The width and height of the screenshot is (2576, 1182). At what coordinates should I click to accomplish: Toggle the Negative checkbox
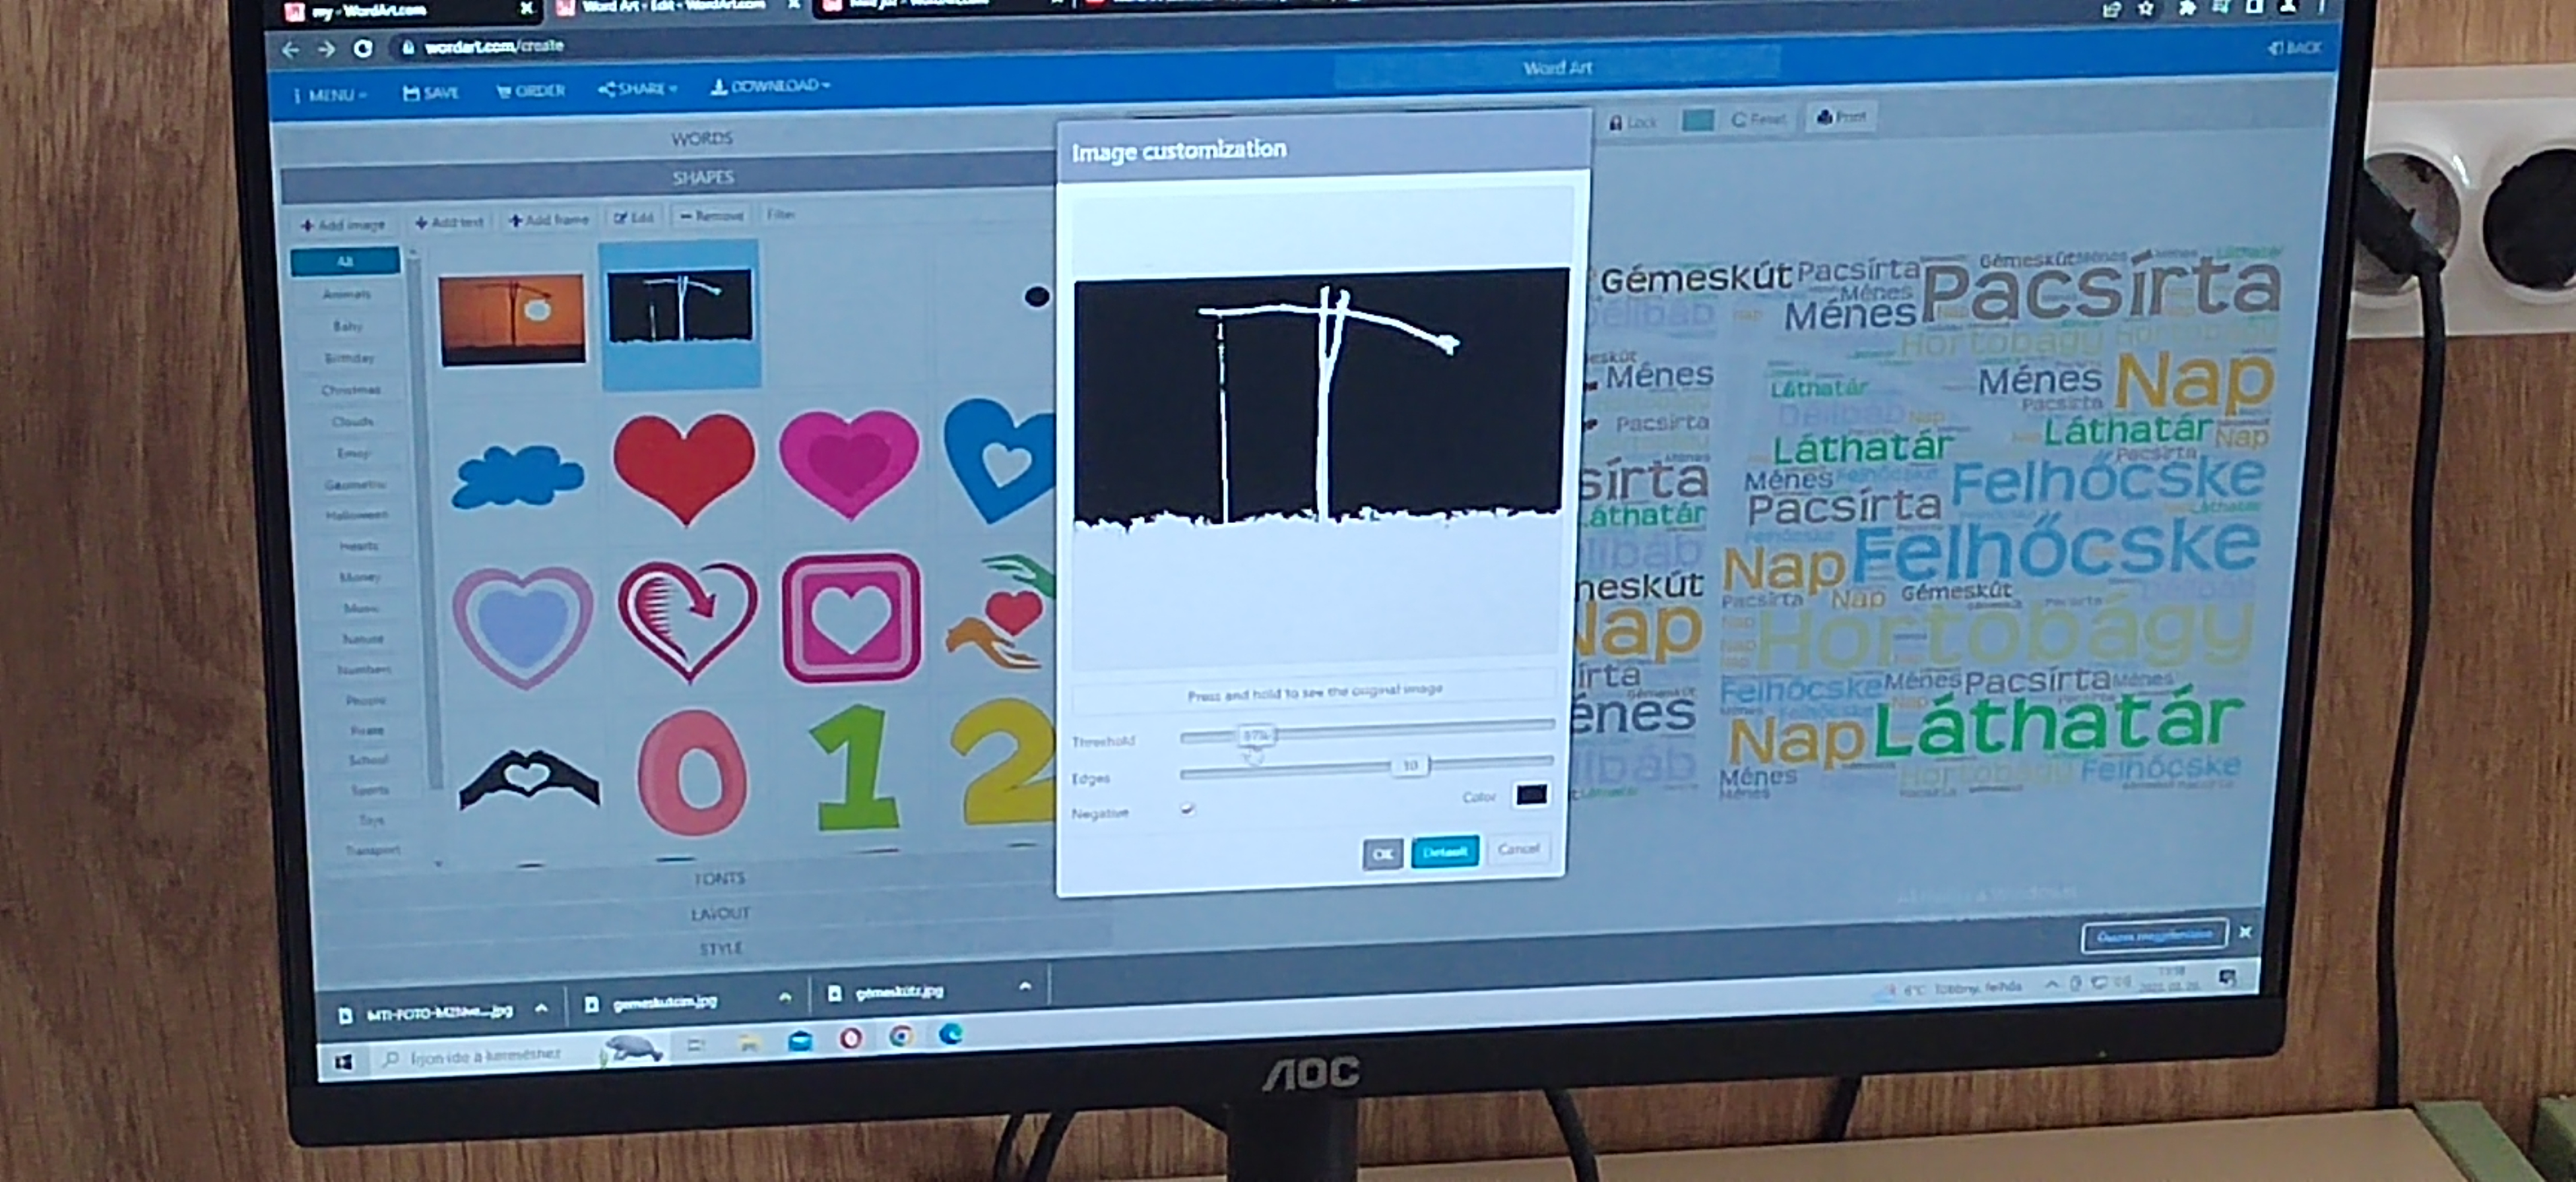1187,808
